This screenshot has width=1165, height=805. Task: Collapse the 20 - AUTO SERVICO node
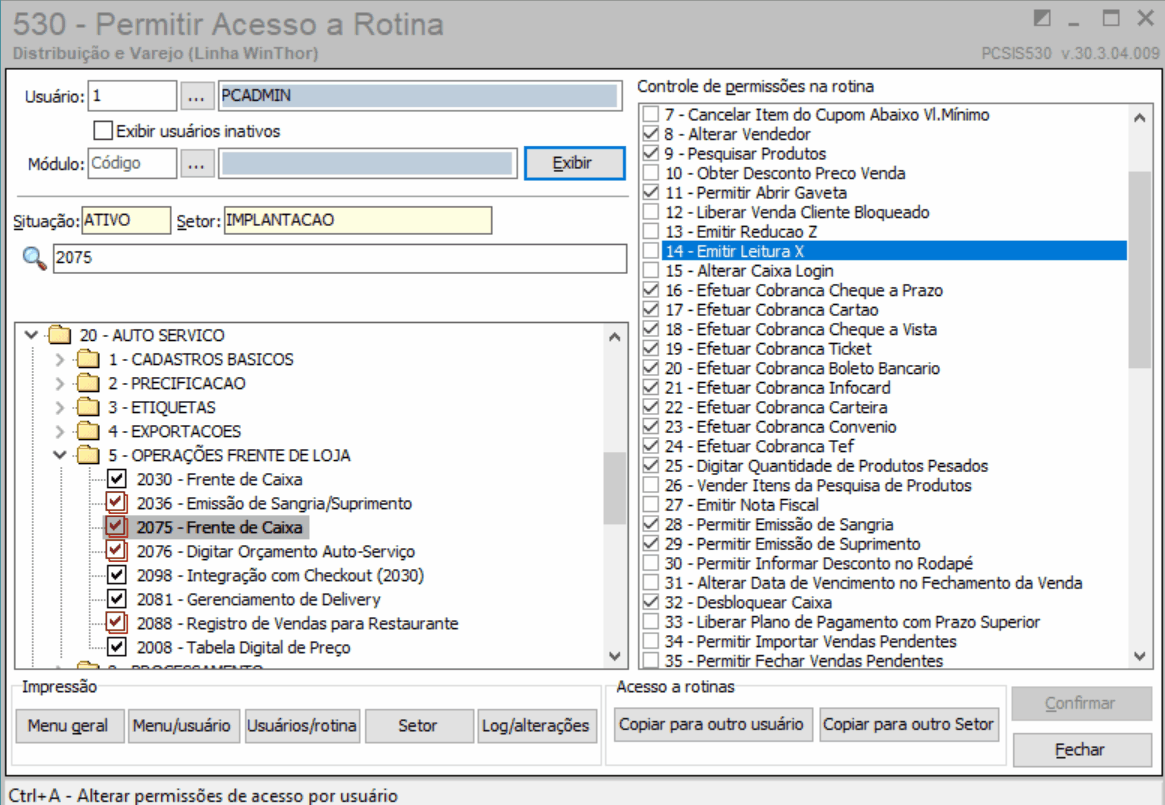pyautogui.click(x=31, y=335)
